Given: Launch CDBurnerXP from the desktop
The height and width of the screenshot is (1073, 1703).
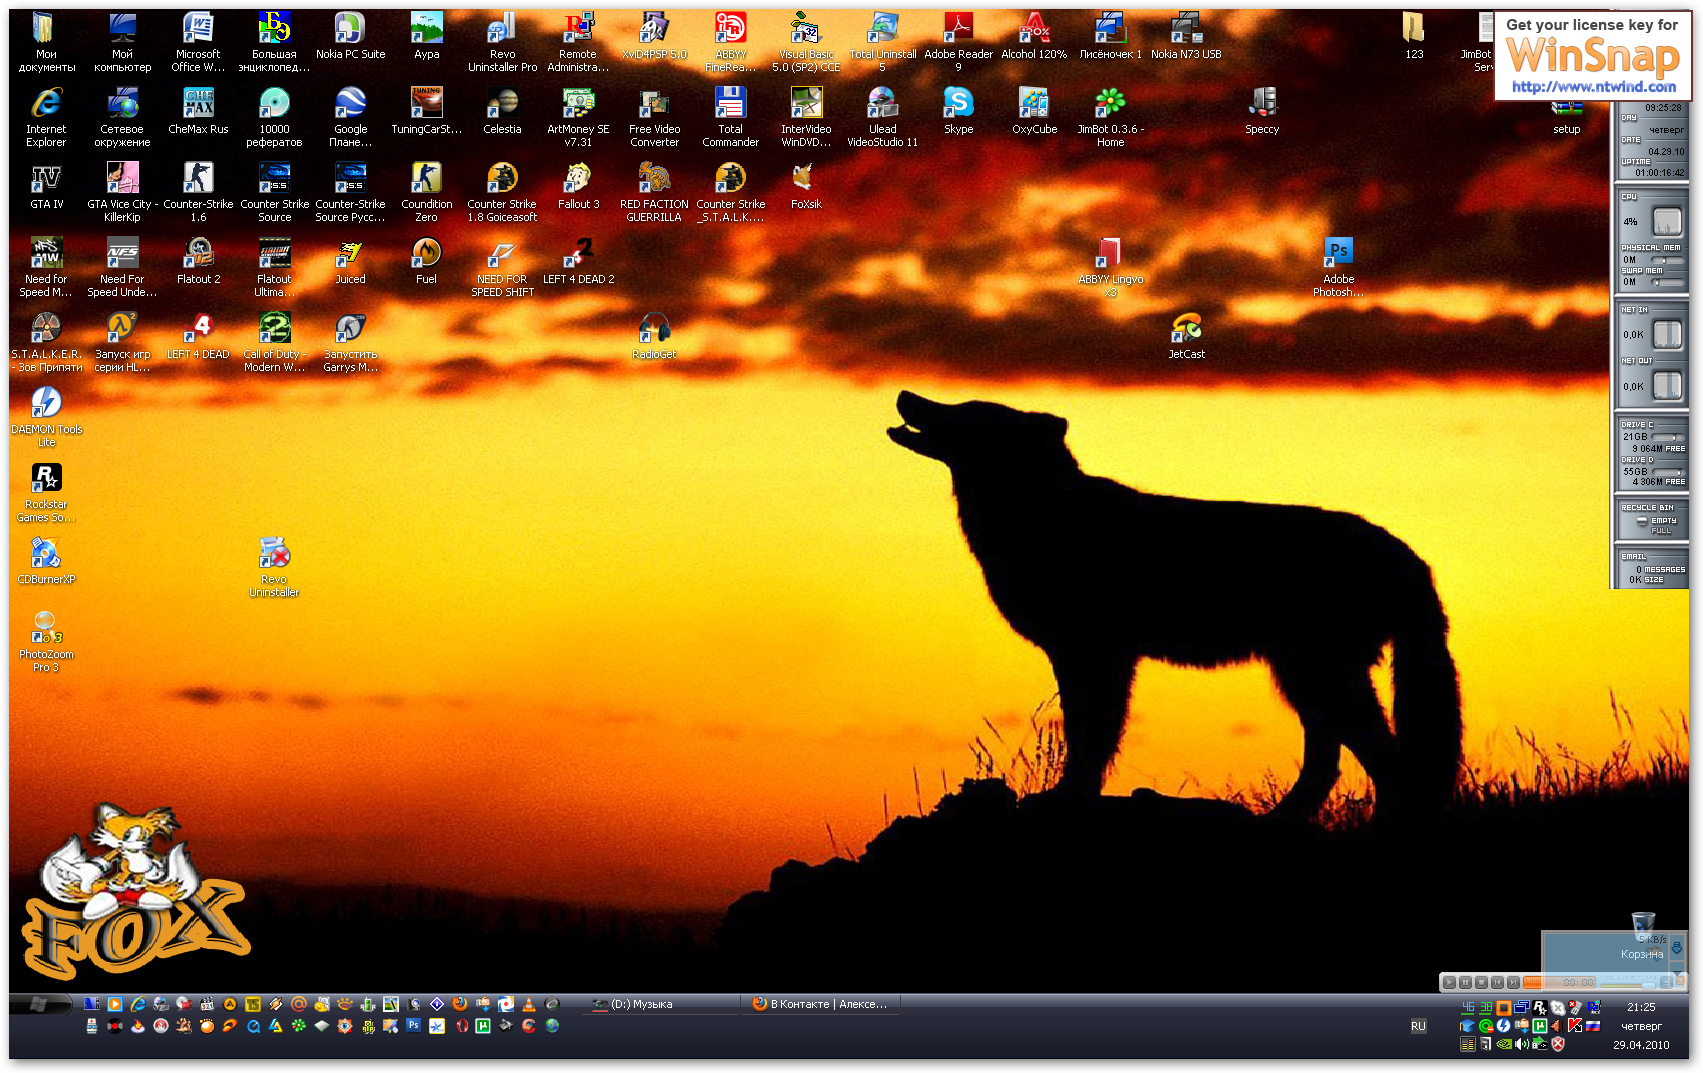Looking at the screenshot, I should [x=46, y=554].
